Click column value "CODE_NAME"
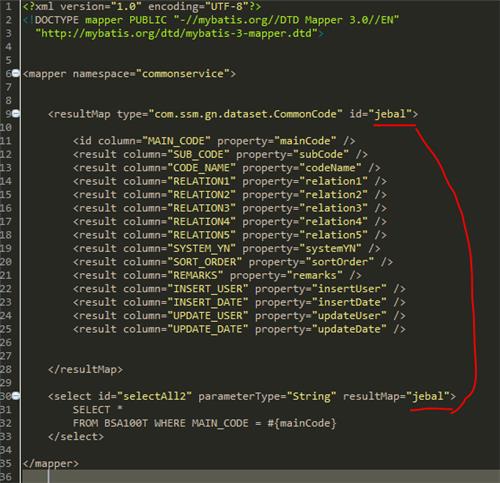 coord(201,168)
